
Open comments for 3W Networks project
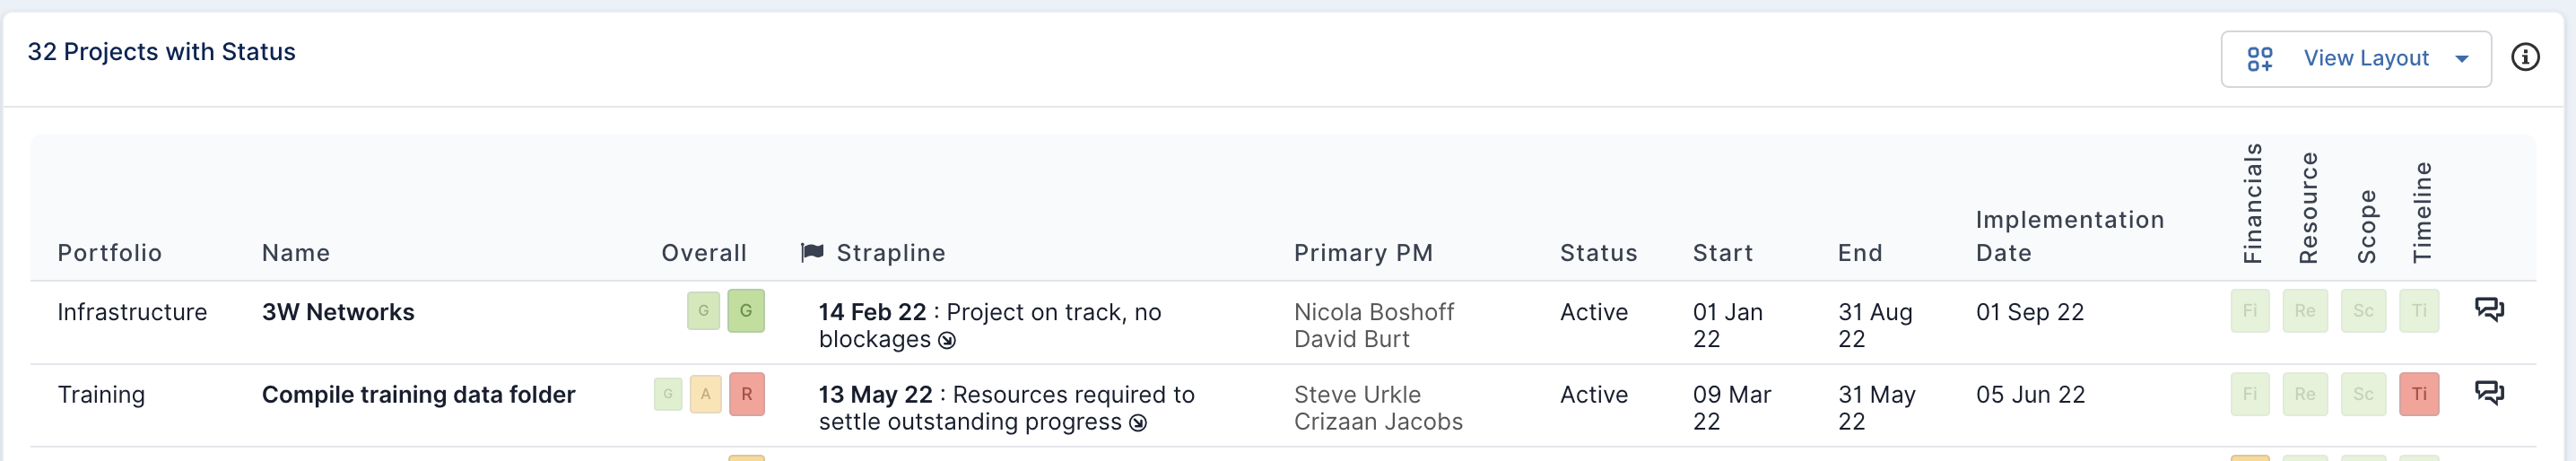(x=2489, y=310)
